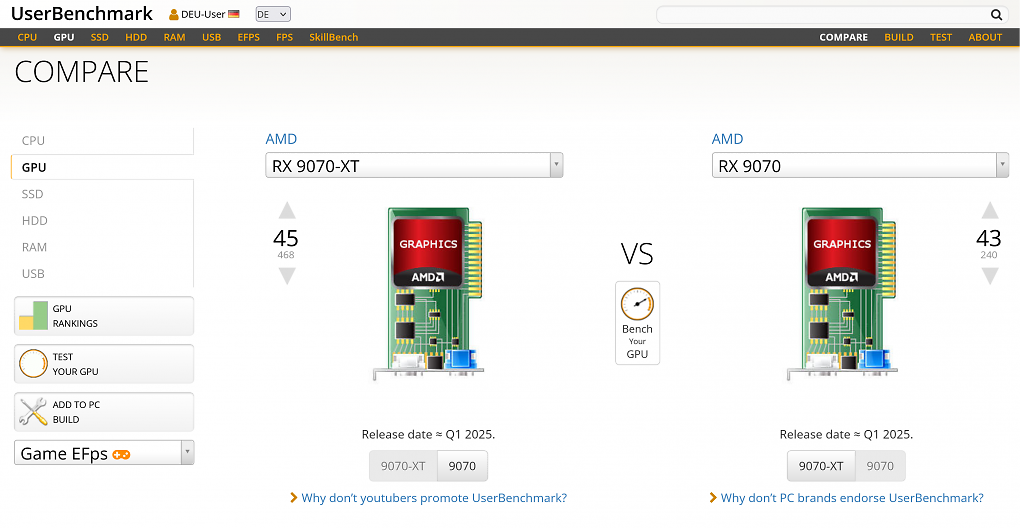The width and height of the screenshot is (1020, 528).
Task: Open 'Why don't youtubers promote UserBenchmark?' link
Action: click(434, 498)
